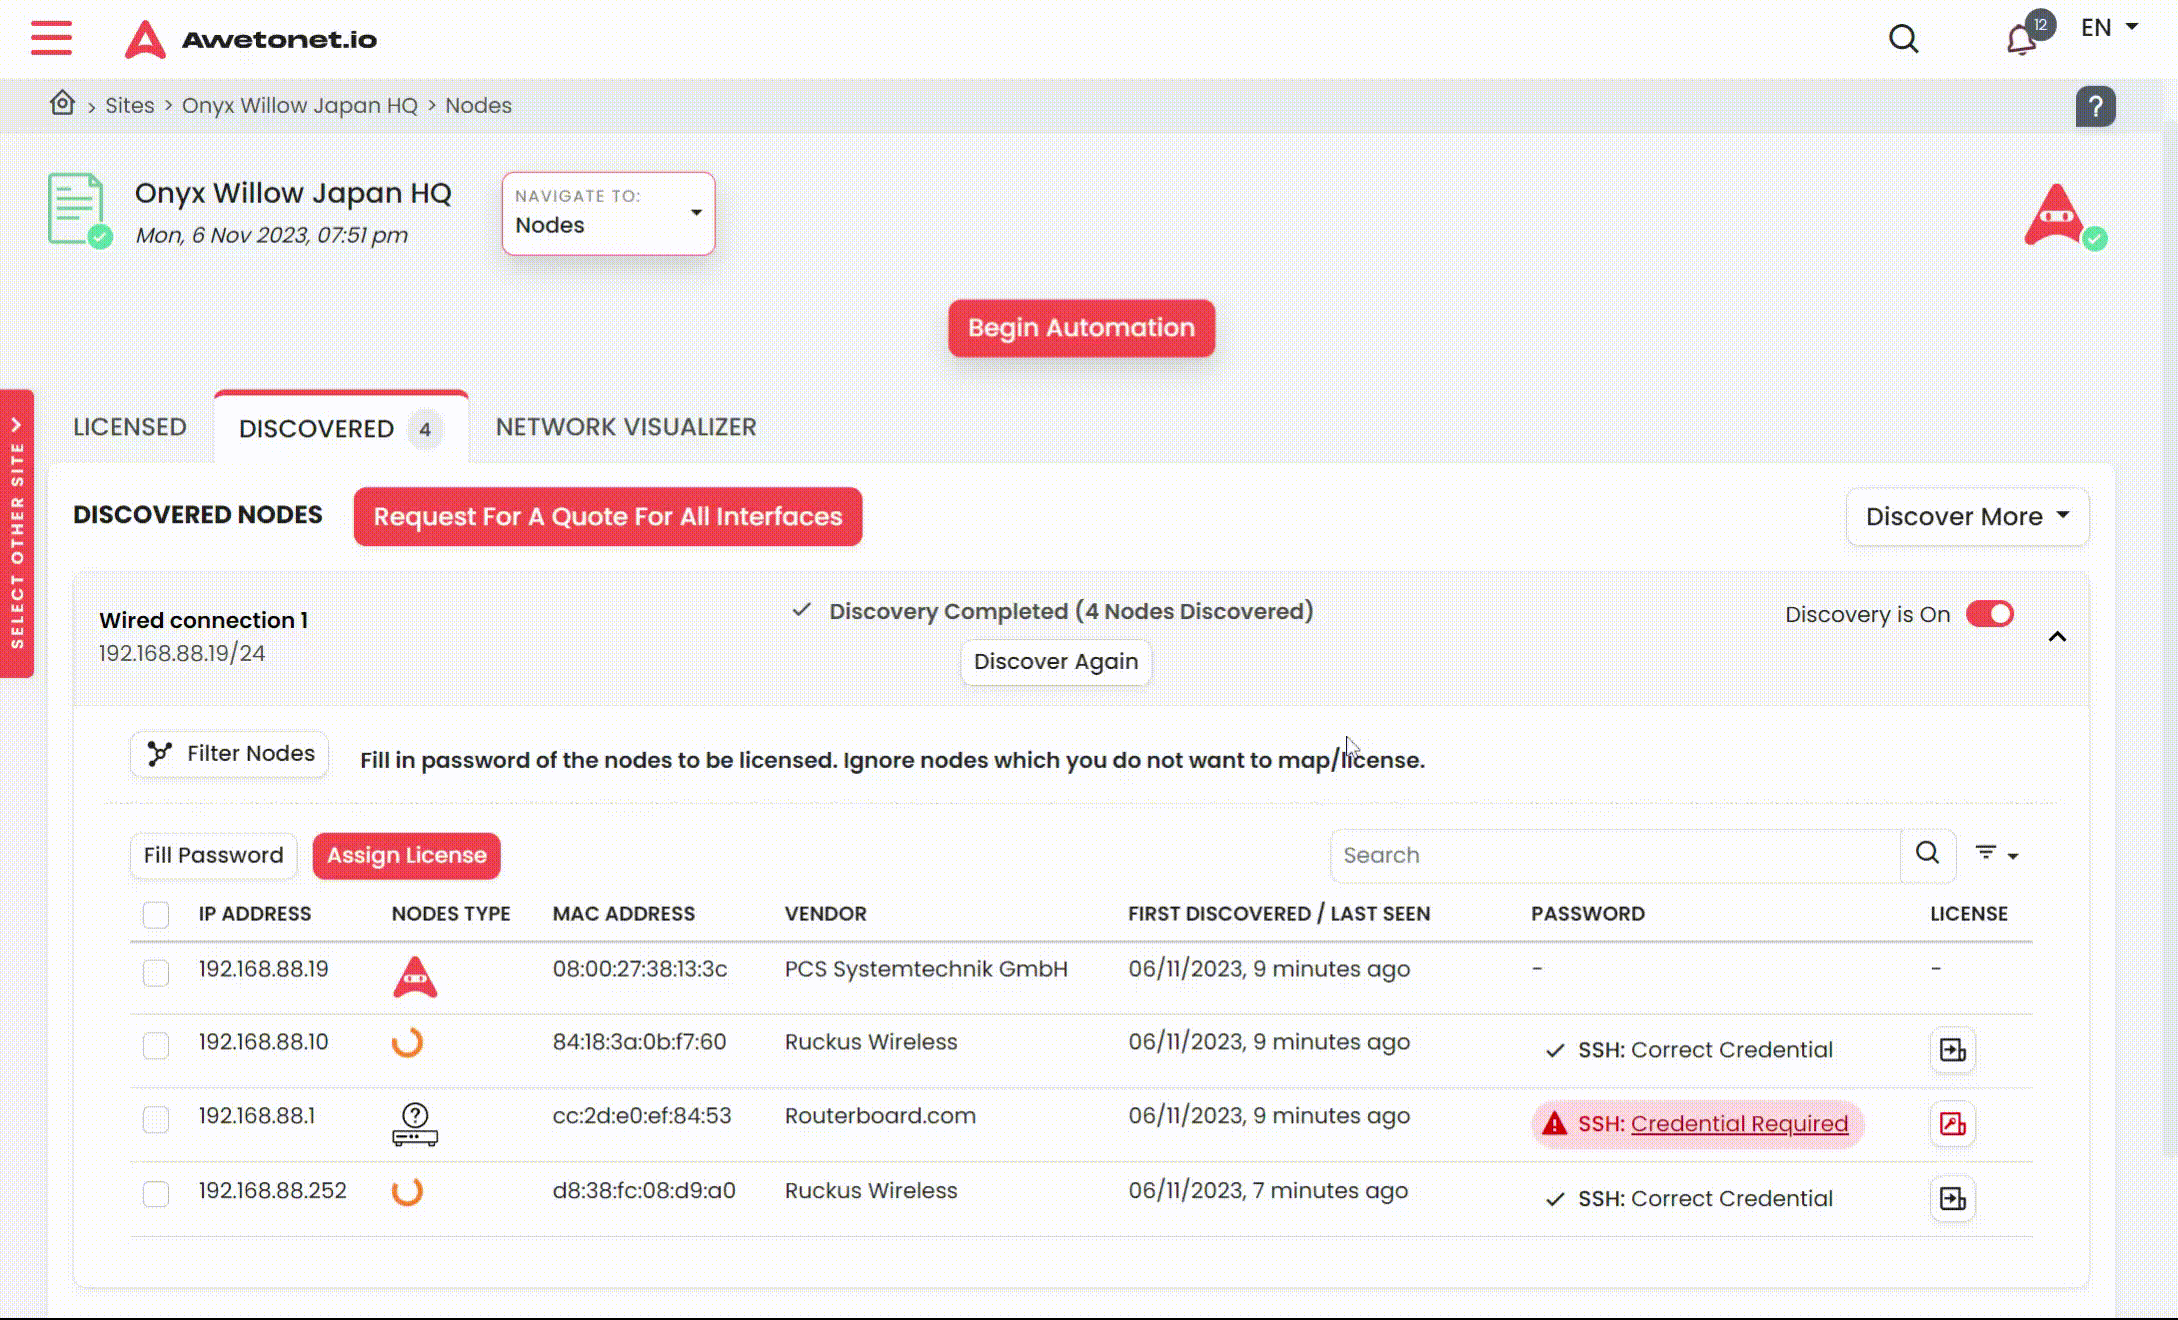Click the Awetonet.io logo
Screen dimensions: 2178x1320
[x=251, y=39]
